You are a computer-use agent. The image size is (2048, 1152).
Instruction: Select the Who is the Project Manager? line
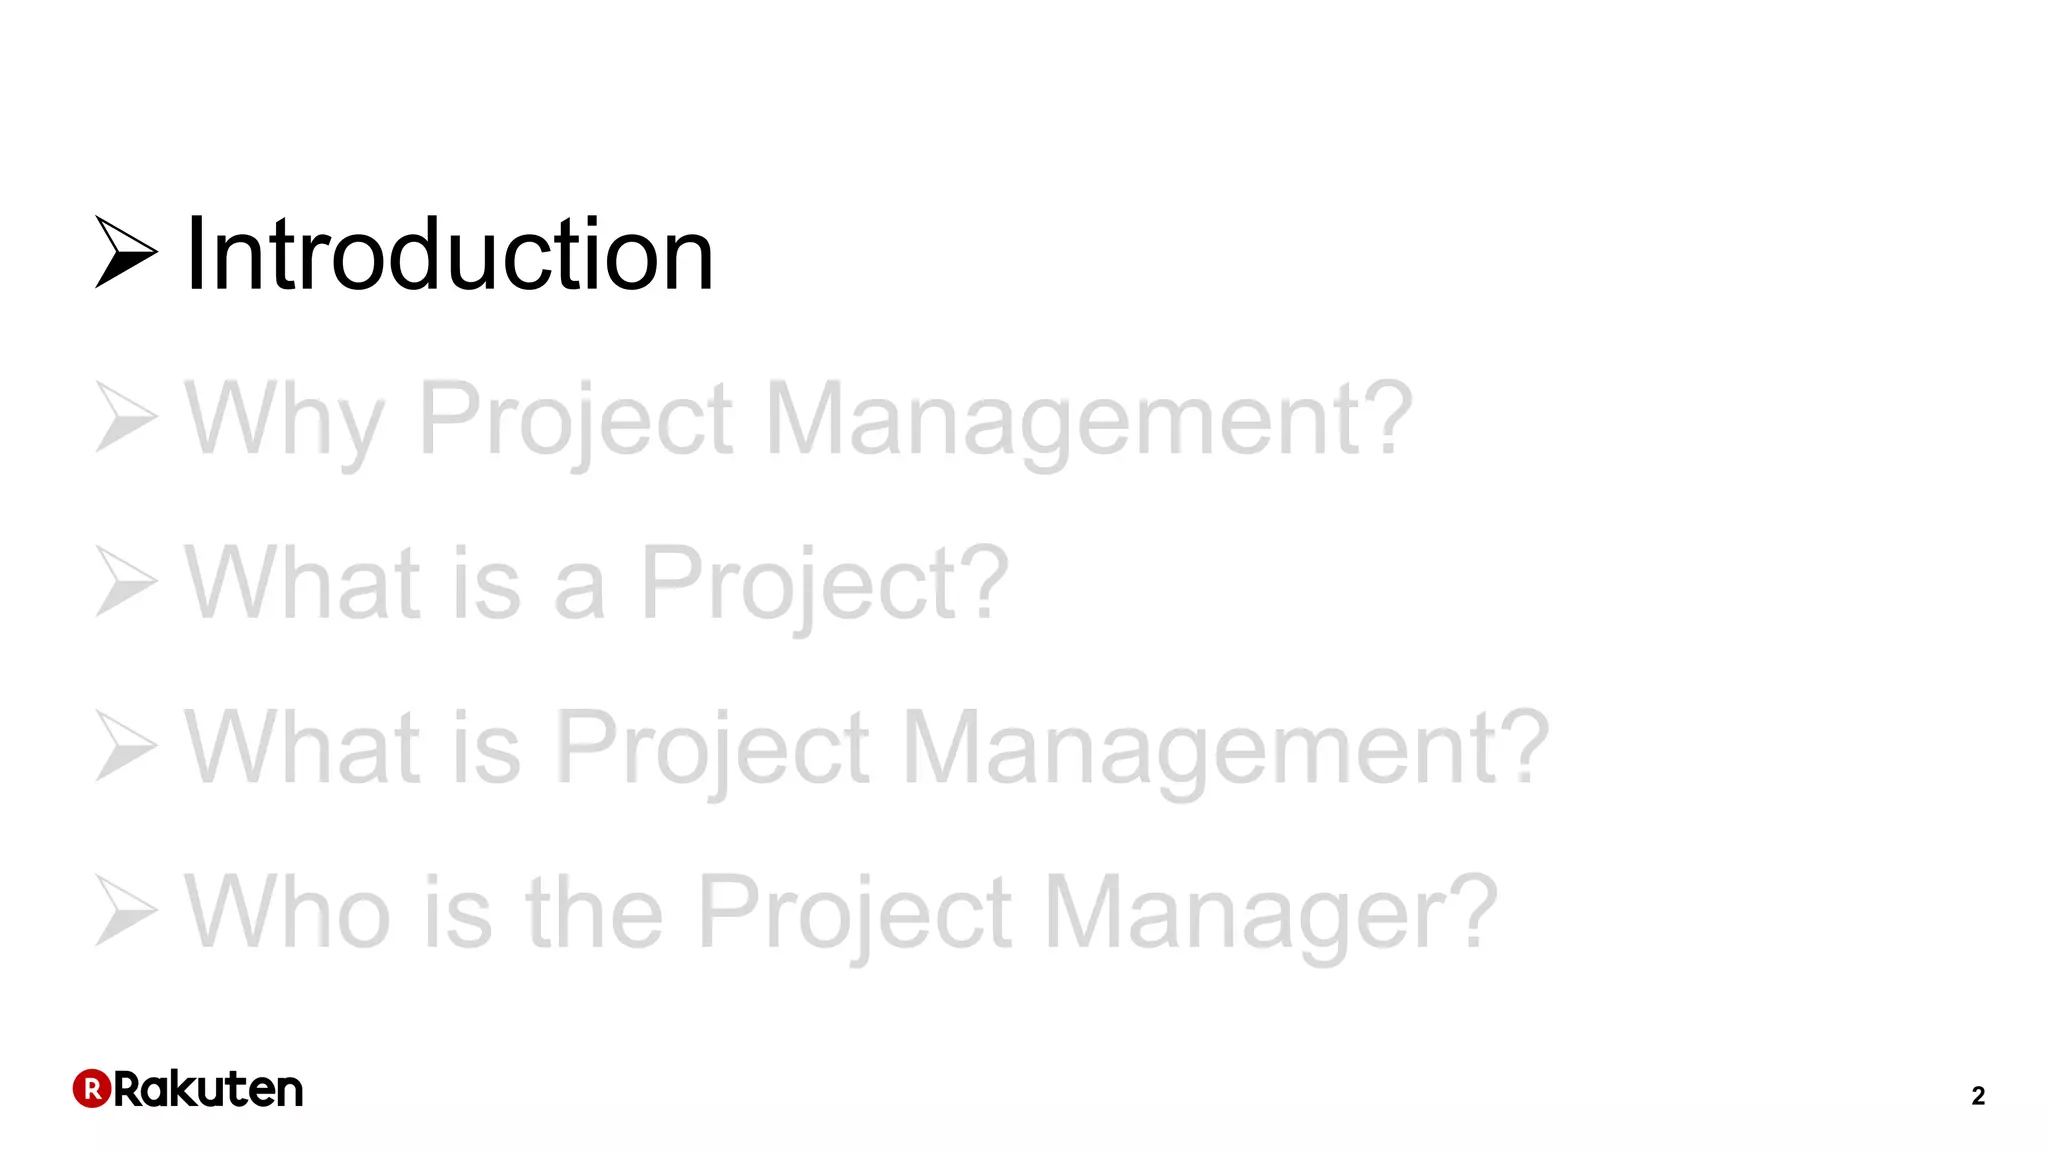[x=840, y=914]
